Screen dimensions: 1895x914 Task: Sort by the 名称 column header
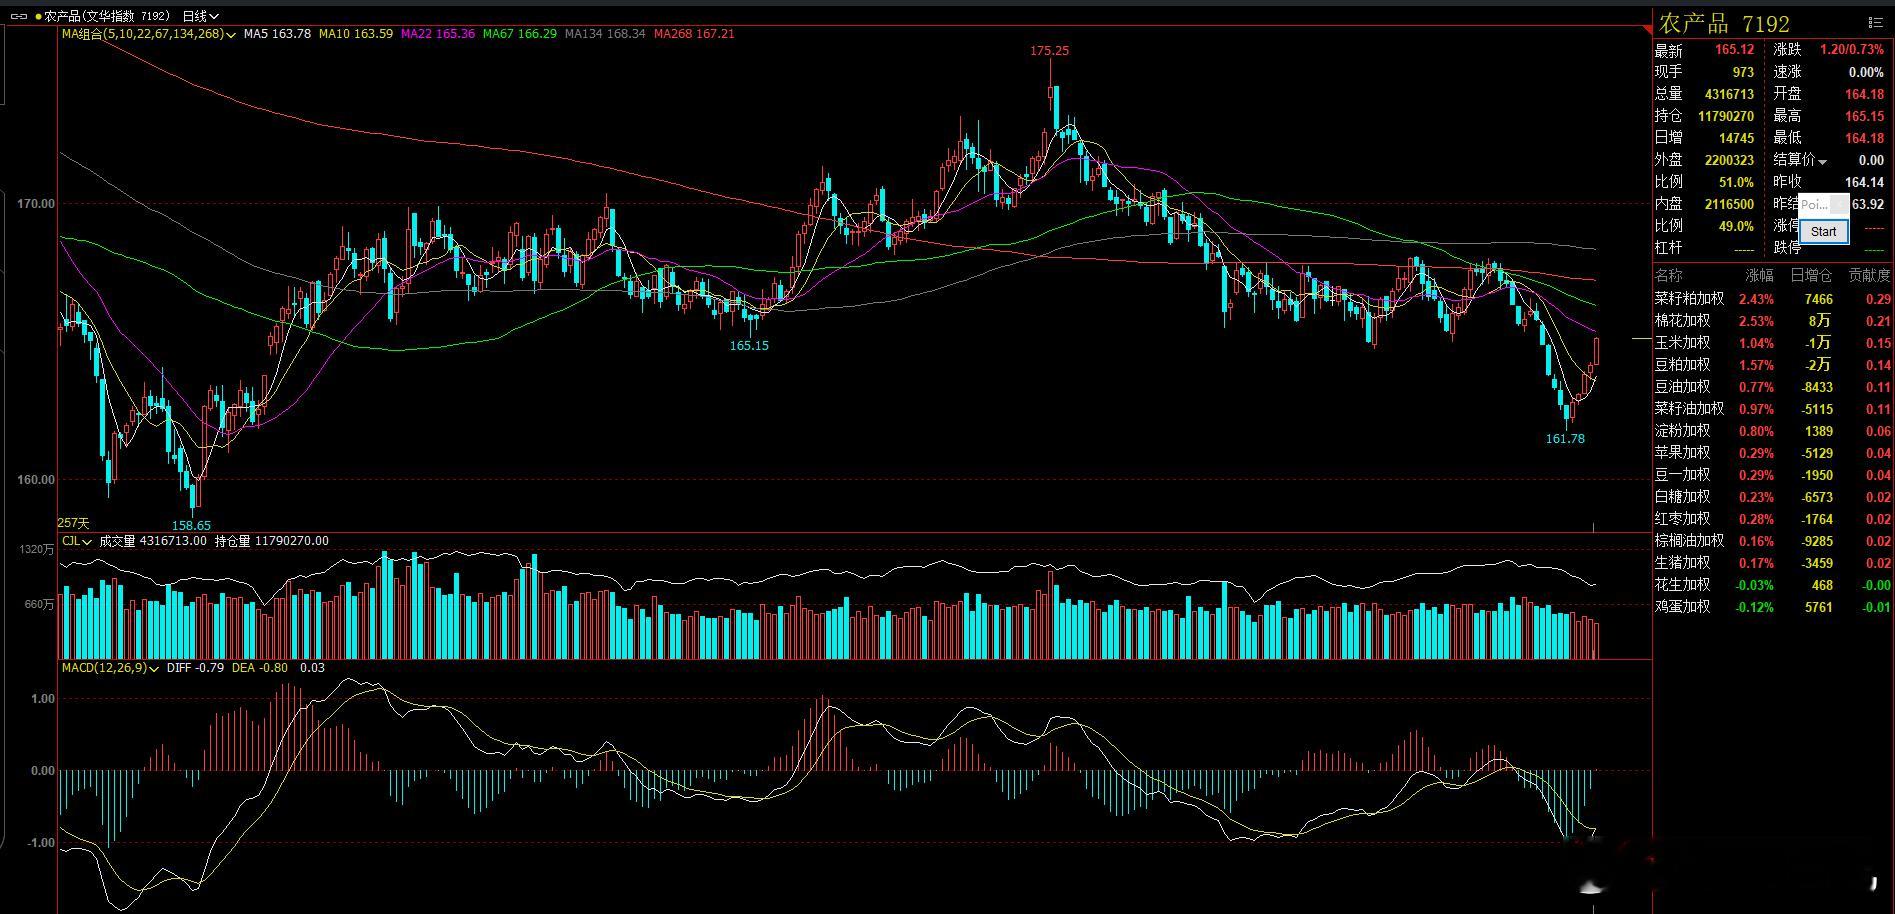point(1669,275)
